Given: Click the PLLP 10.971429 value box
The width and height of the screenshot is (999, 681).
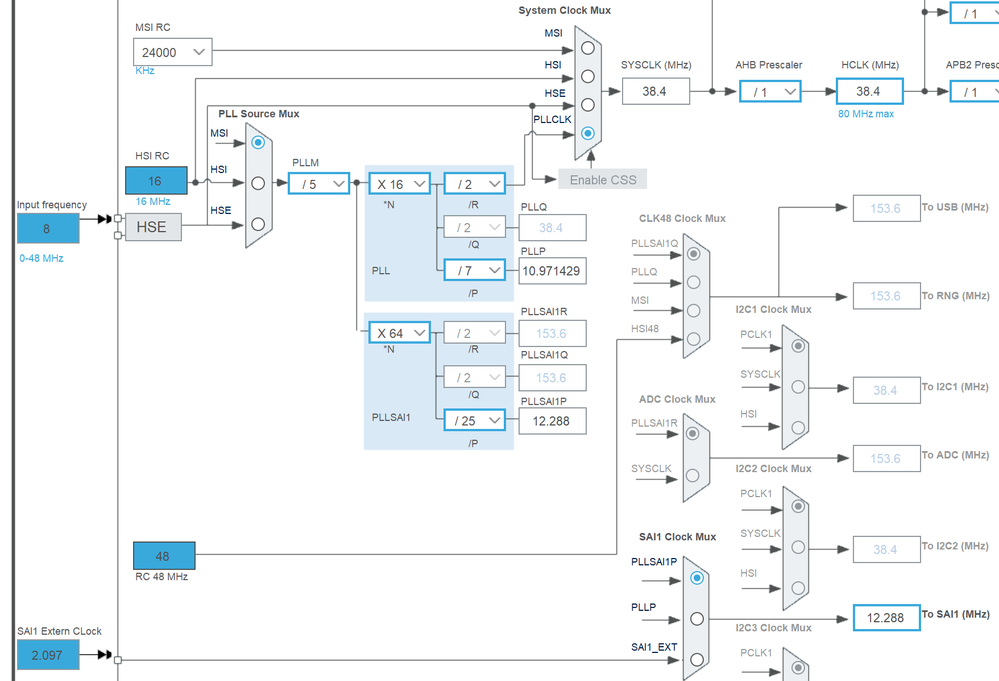Looking at the screenshot, I should [552, 271].
